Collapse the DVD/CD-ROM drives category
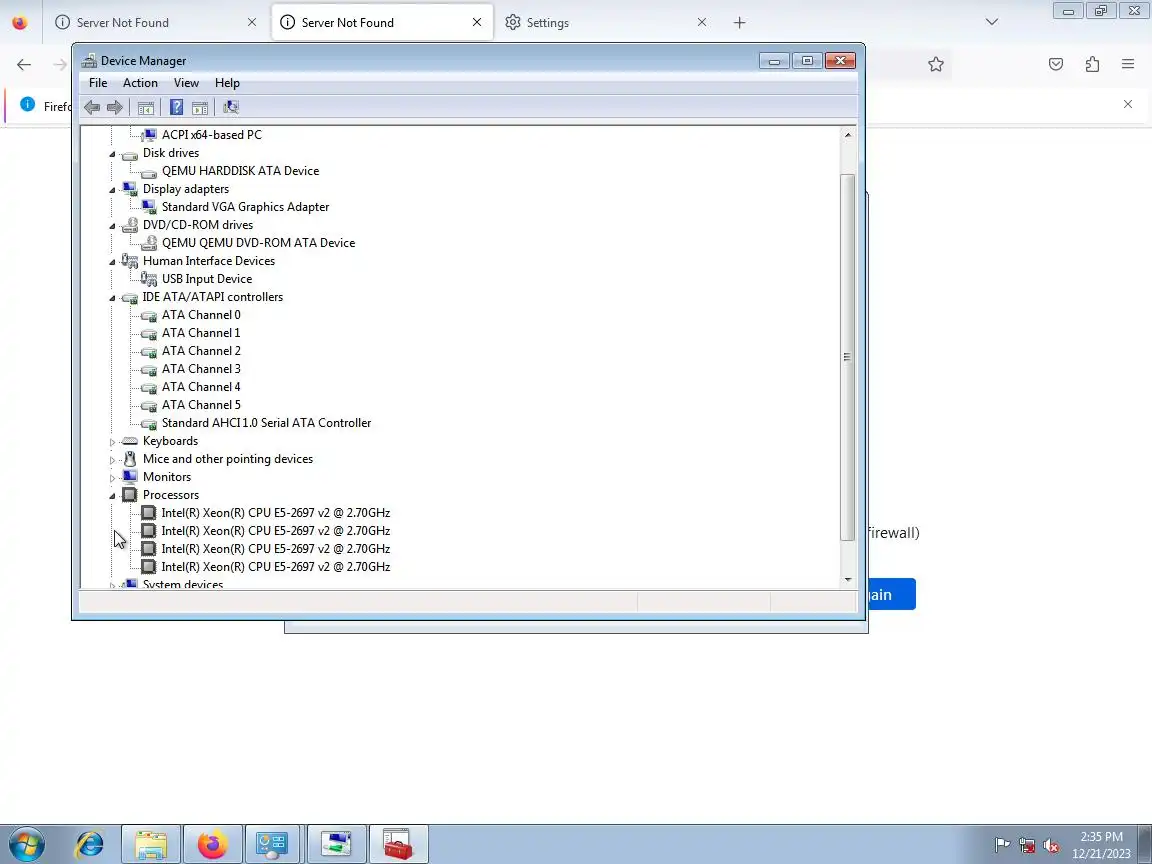The height and width of the screenshot is (864, 1152). 112,226
